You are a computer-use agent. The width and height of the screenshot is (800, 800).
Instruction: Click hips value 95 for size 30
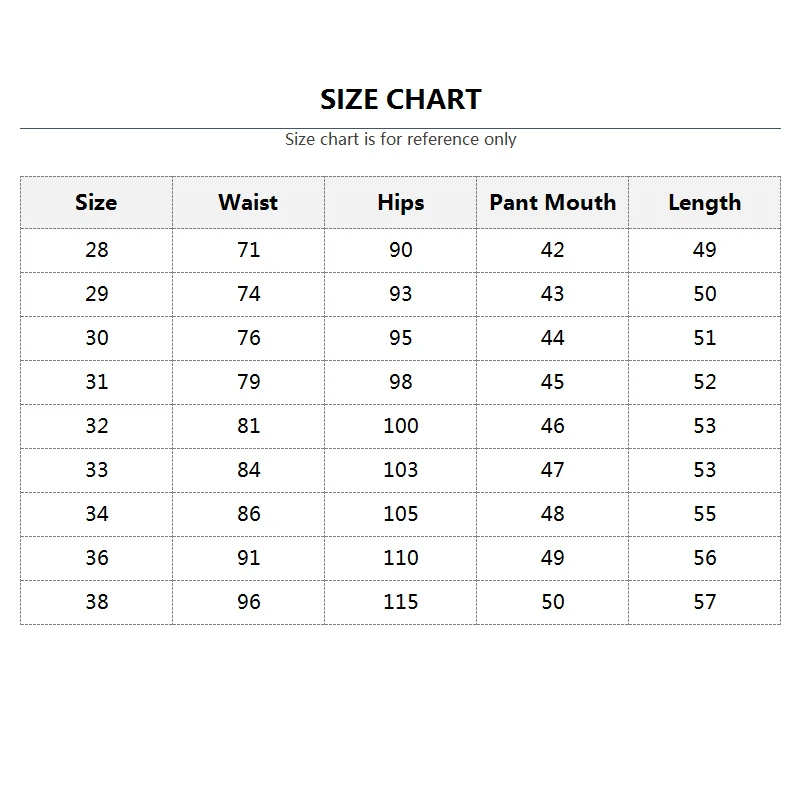(400, 338)
